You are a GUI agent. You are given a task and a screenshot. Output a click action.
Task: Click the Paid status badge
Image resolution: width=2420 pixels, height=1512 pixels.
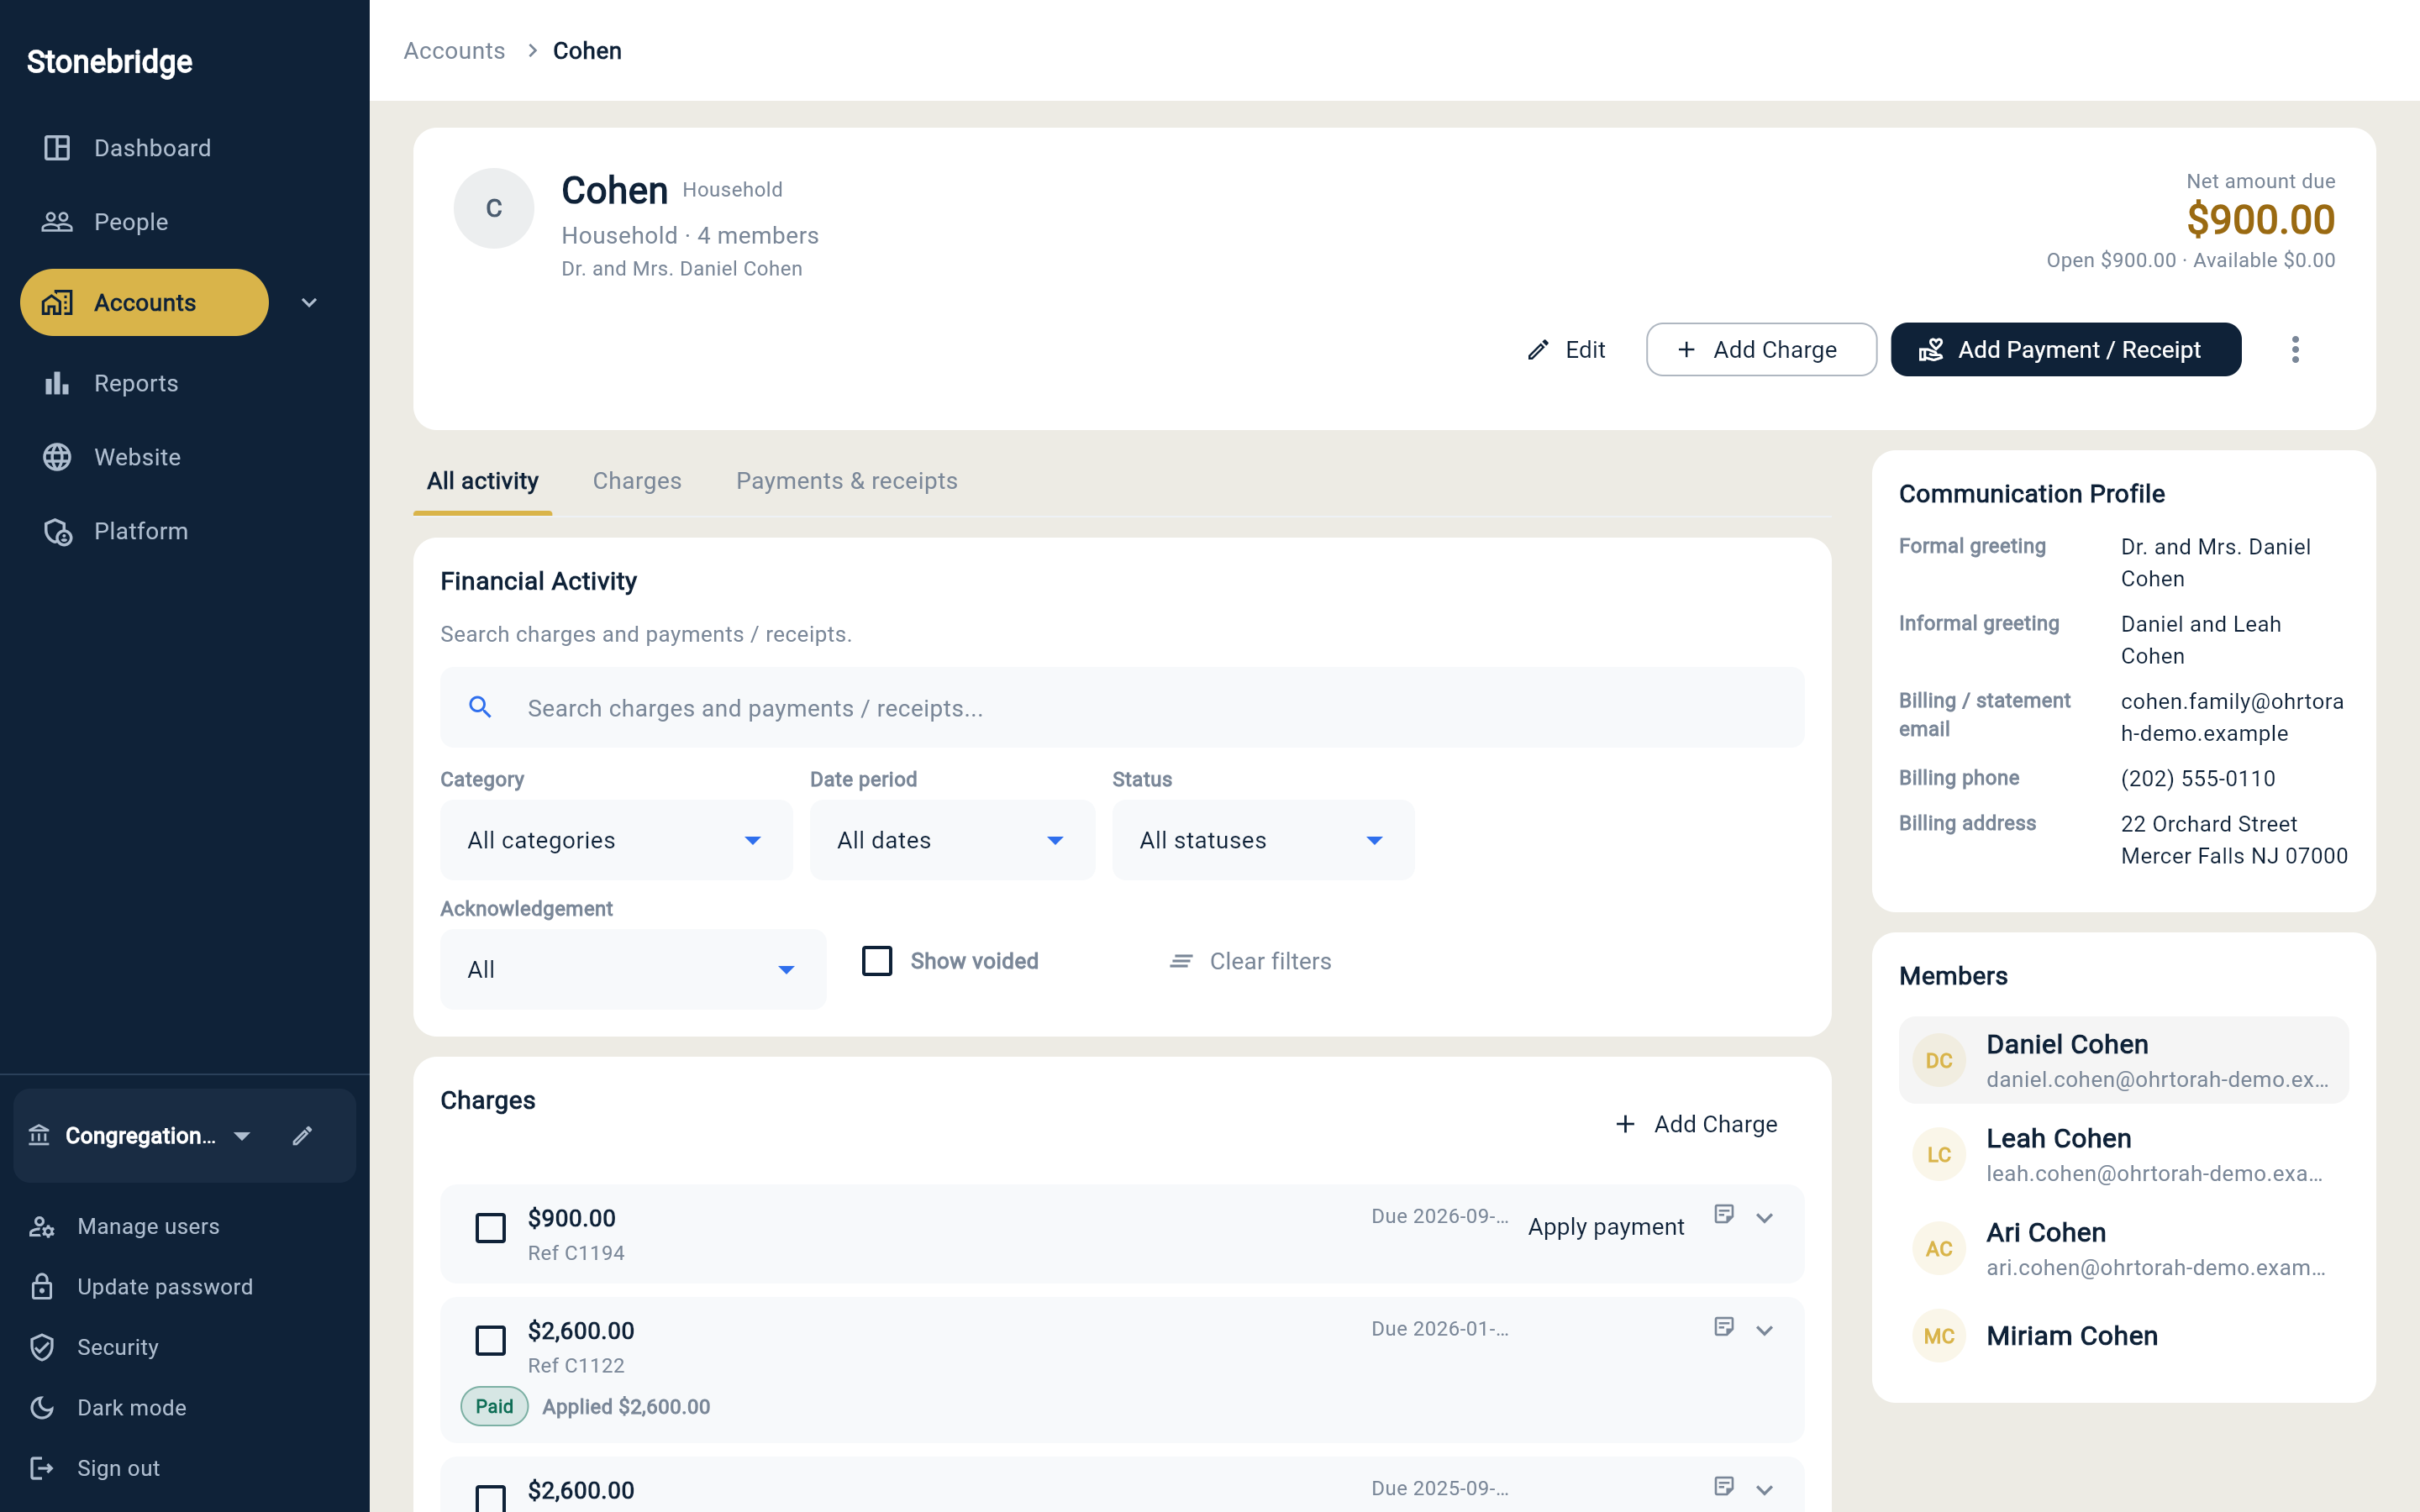coord(494,1406)
